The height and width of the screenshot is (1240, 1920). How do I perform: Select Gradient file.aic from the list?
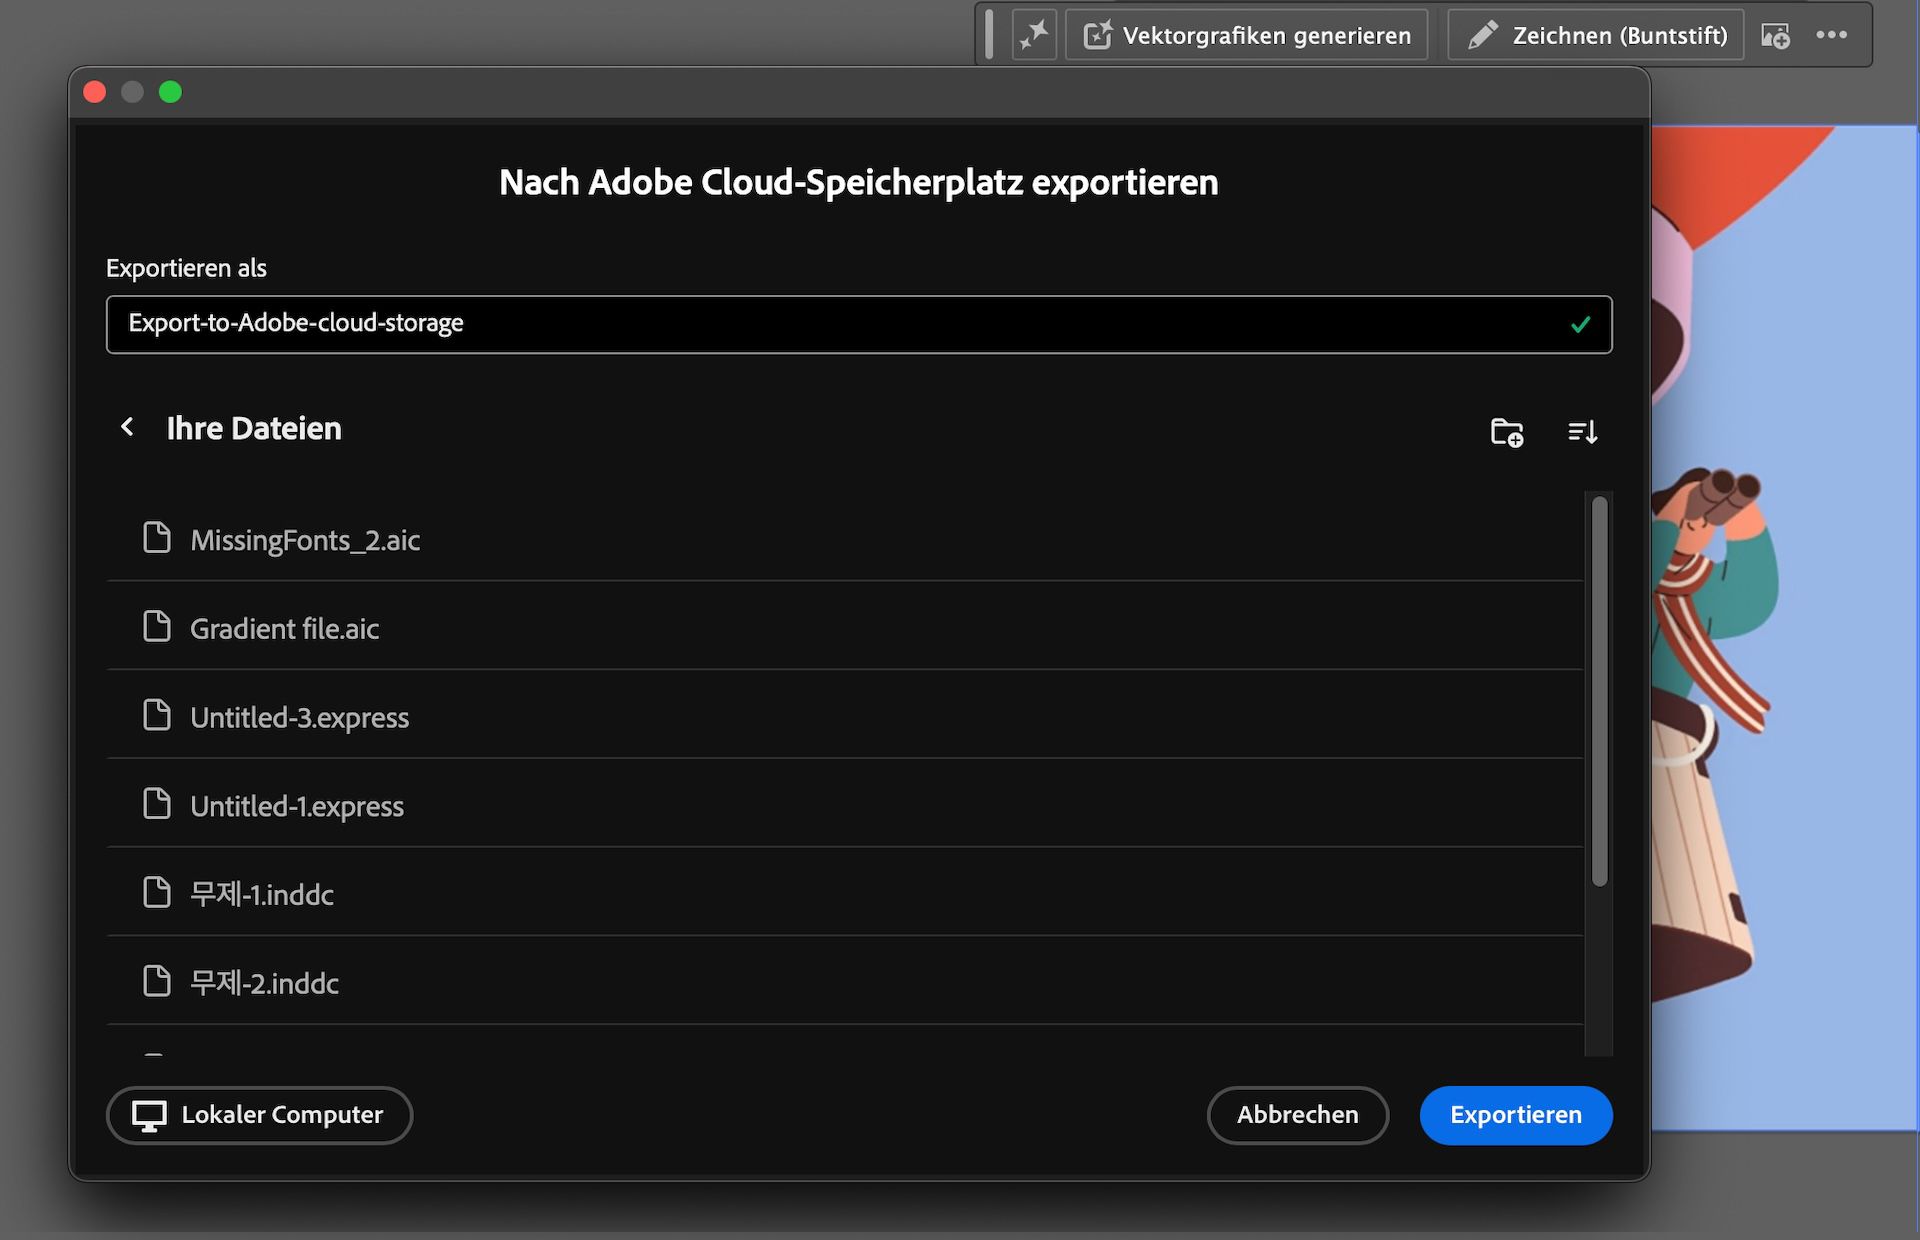click(x=285, y=628)
